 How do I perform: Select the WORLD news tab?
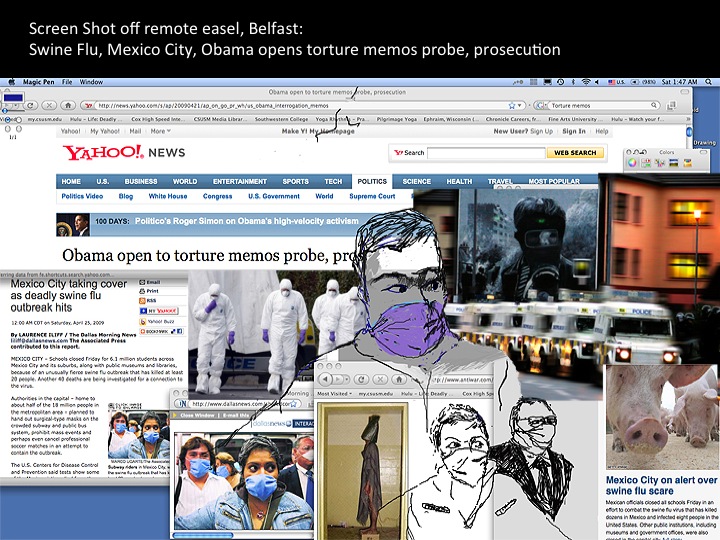click(x=185, y=181)
